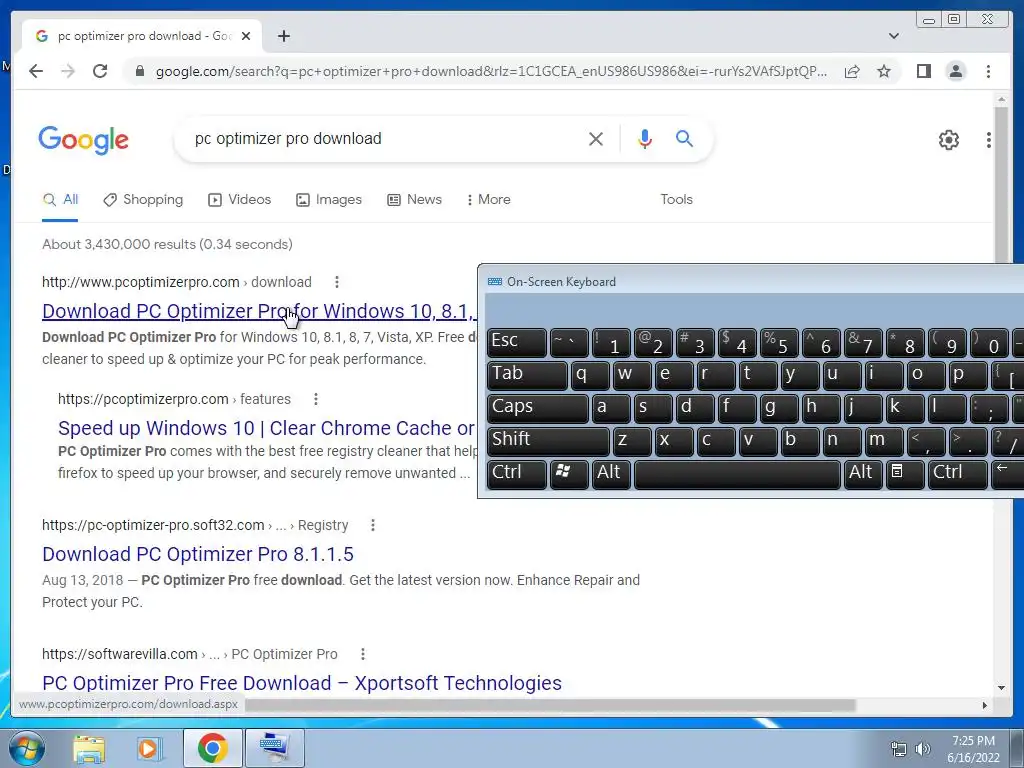Click the browser forward arrow
The image size is (1024, 768).
click(x=68, y=71)
